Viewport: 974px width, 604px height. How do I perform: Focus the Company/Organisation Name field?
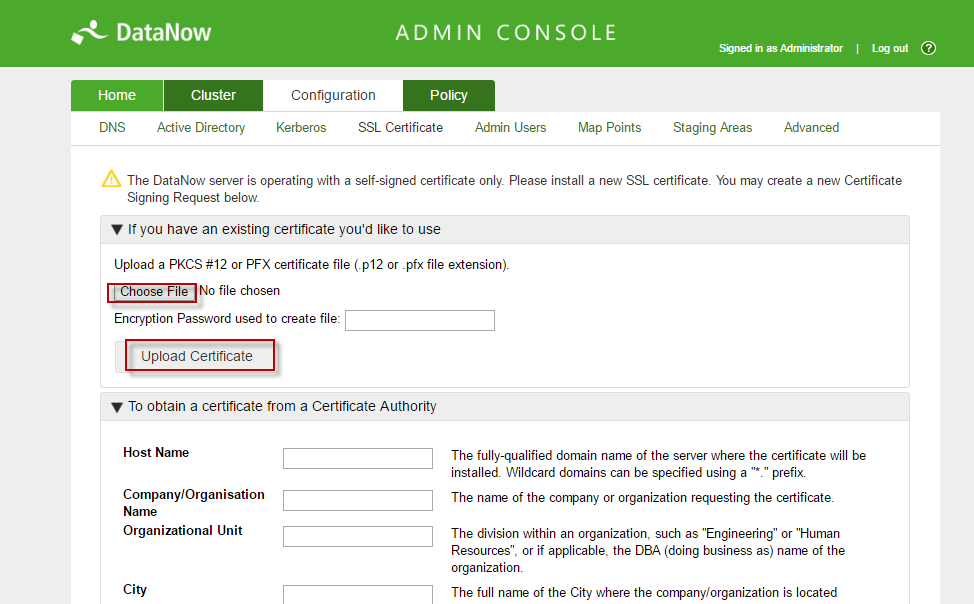pos(358,500)
